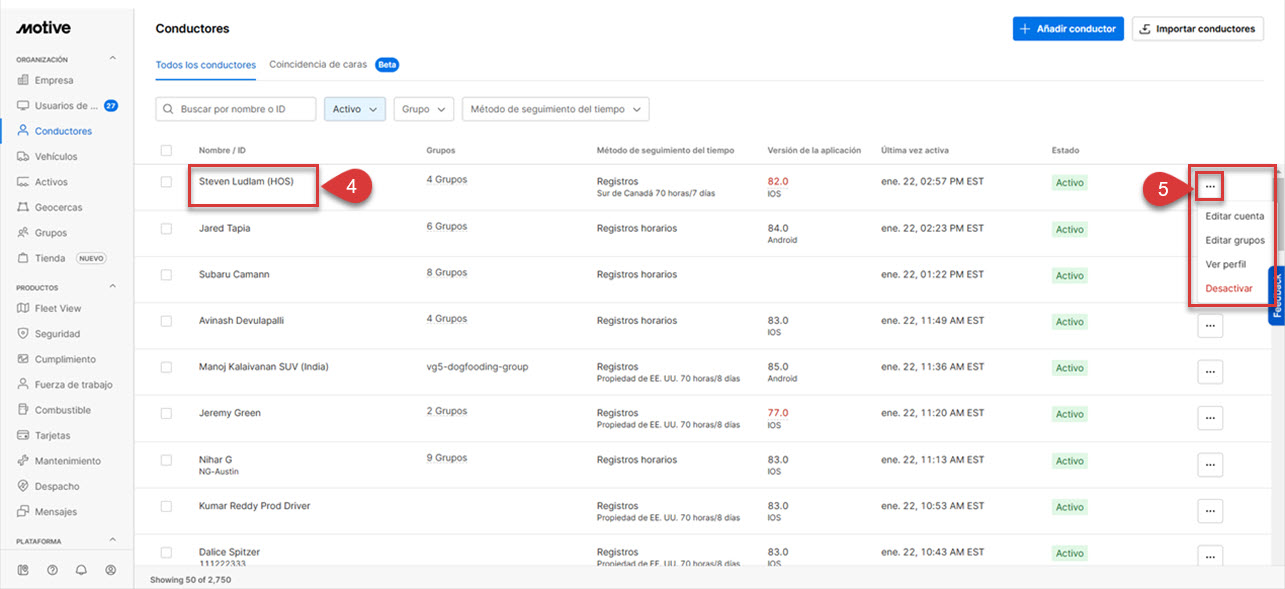Screen dimensions: 1285x589
Task: Collapse the Organización sidebar section
Action: pos(113,59)
